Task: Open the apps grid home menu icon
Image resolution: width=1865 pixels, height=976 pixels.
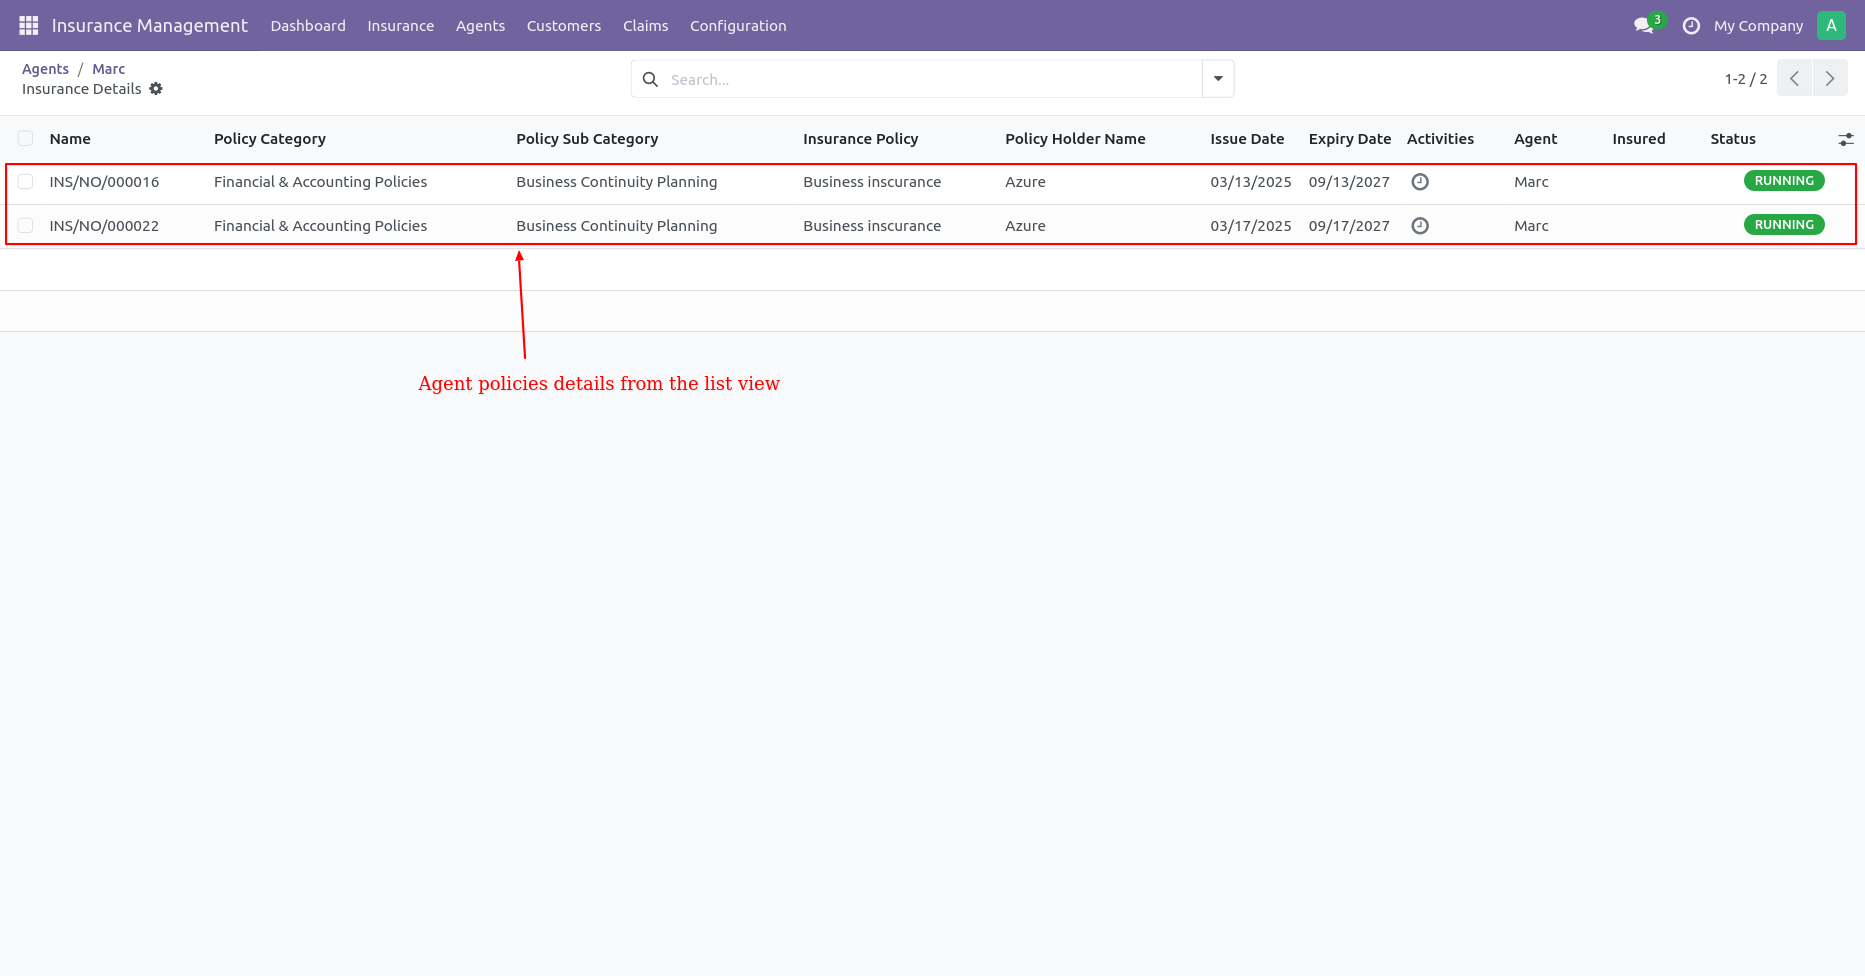Action: click(x=29, y=26)
